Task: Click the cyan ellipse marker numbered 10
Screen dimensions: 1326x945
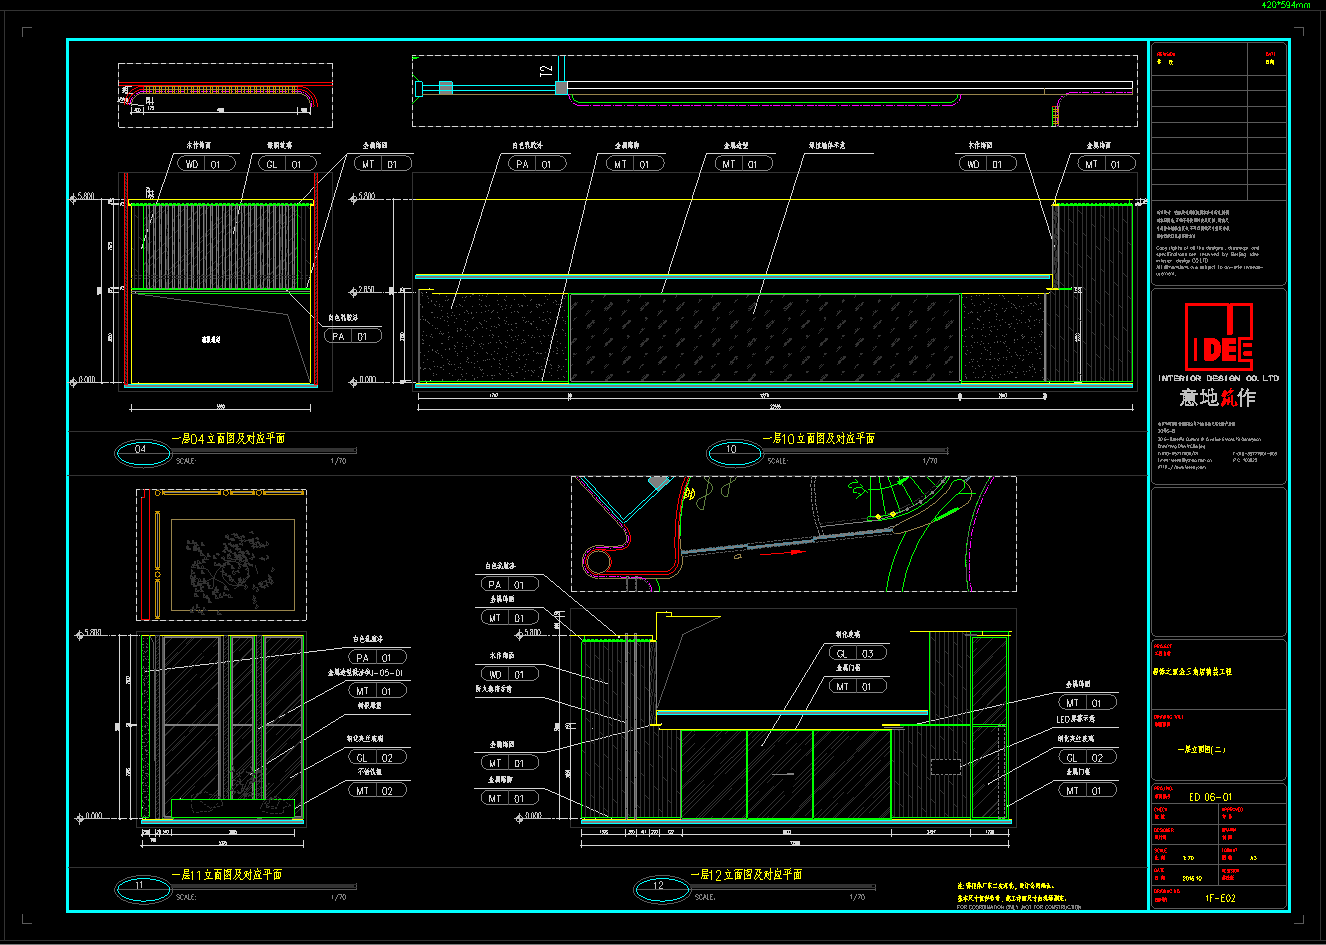Action: pos(735,453)
